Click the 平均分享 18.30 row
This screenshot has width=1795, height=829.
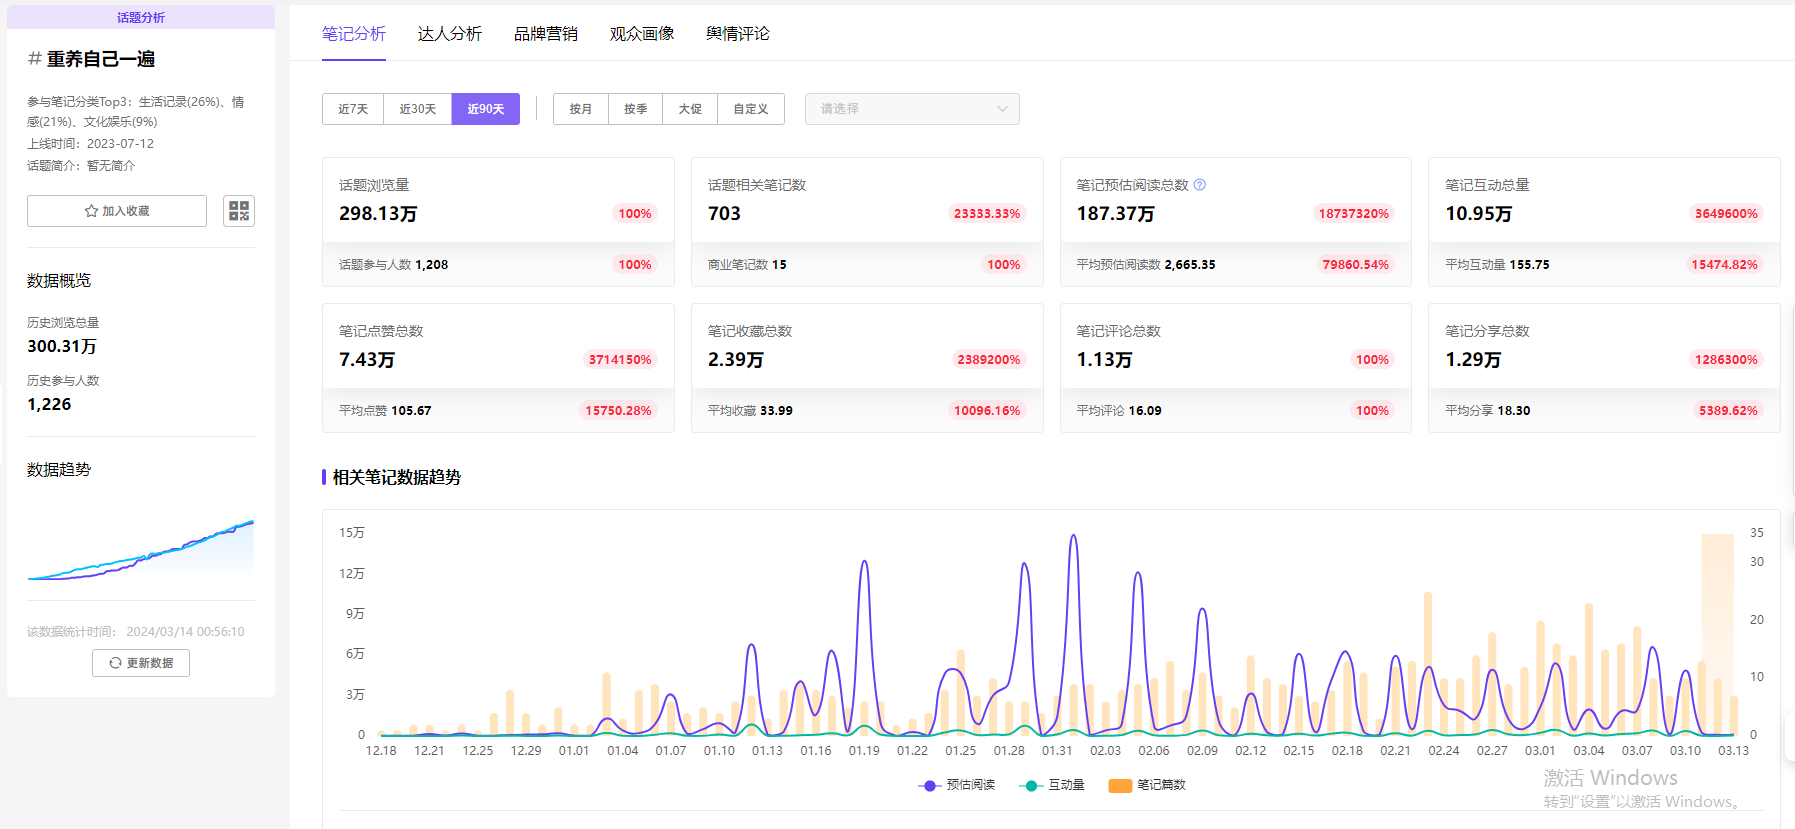[x=1604, y=411]
